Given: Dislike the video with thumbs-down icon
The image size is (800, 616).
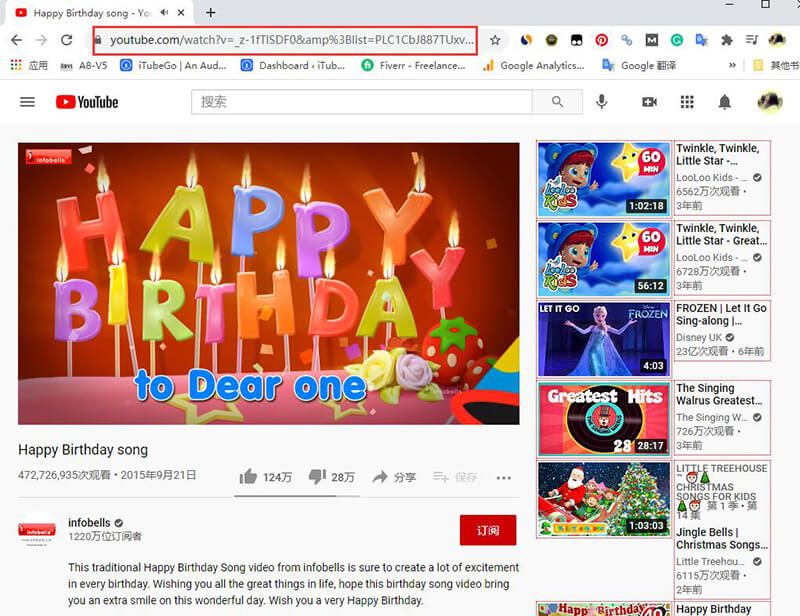Looking at the screenshot, I should [x=317, y=477].
